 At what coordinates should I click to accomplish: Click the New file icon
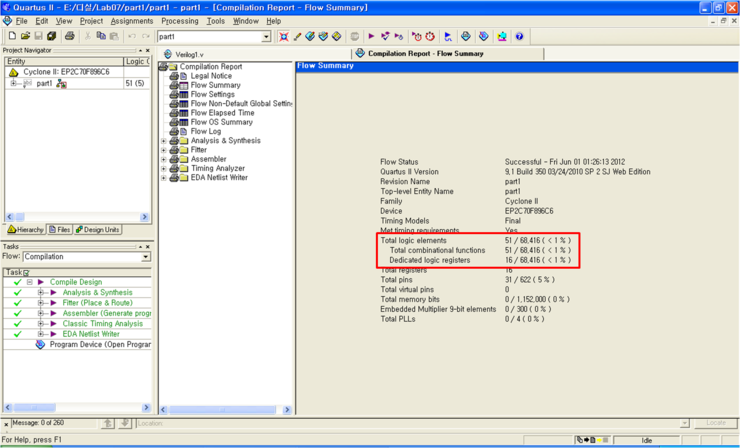coord(11,36)
